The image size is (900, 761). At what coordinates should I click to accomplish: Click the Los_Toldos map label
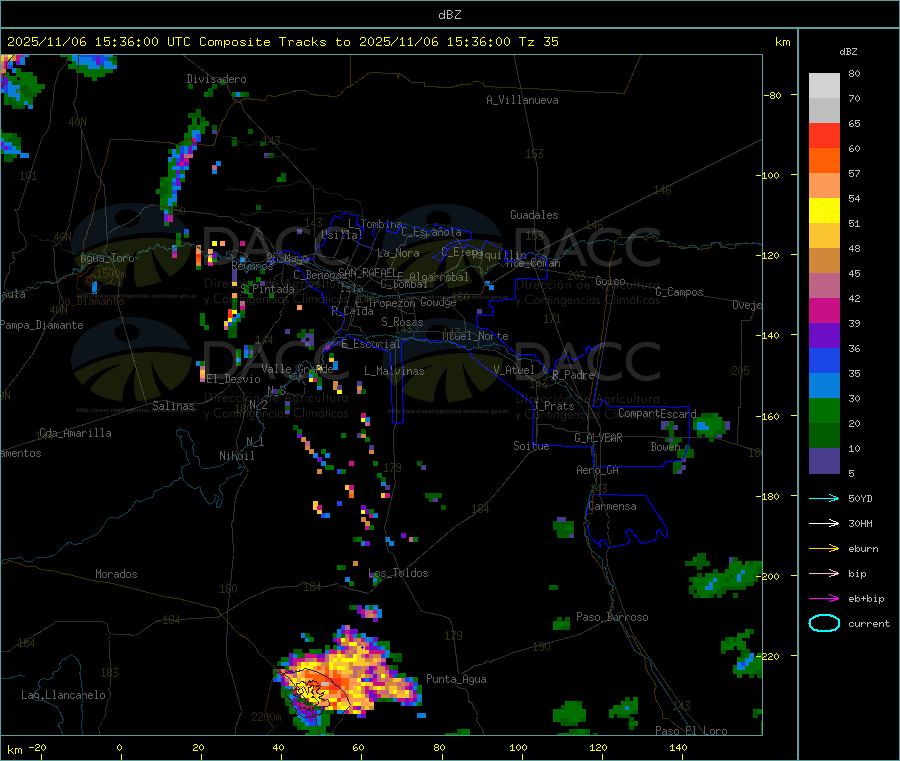tap(398, 573)
